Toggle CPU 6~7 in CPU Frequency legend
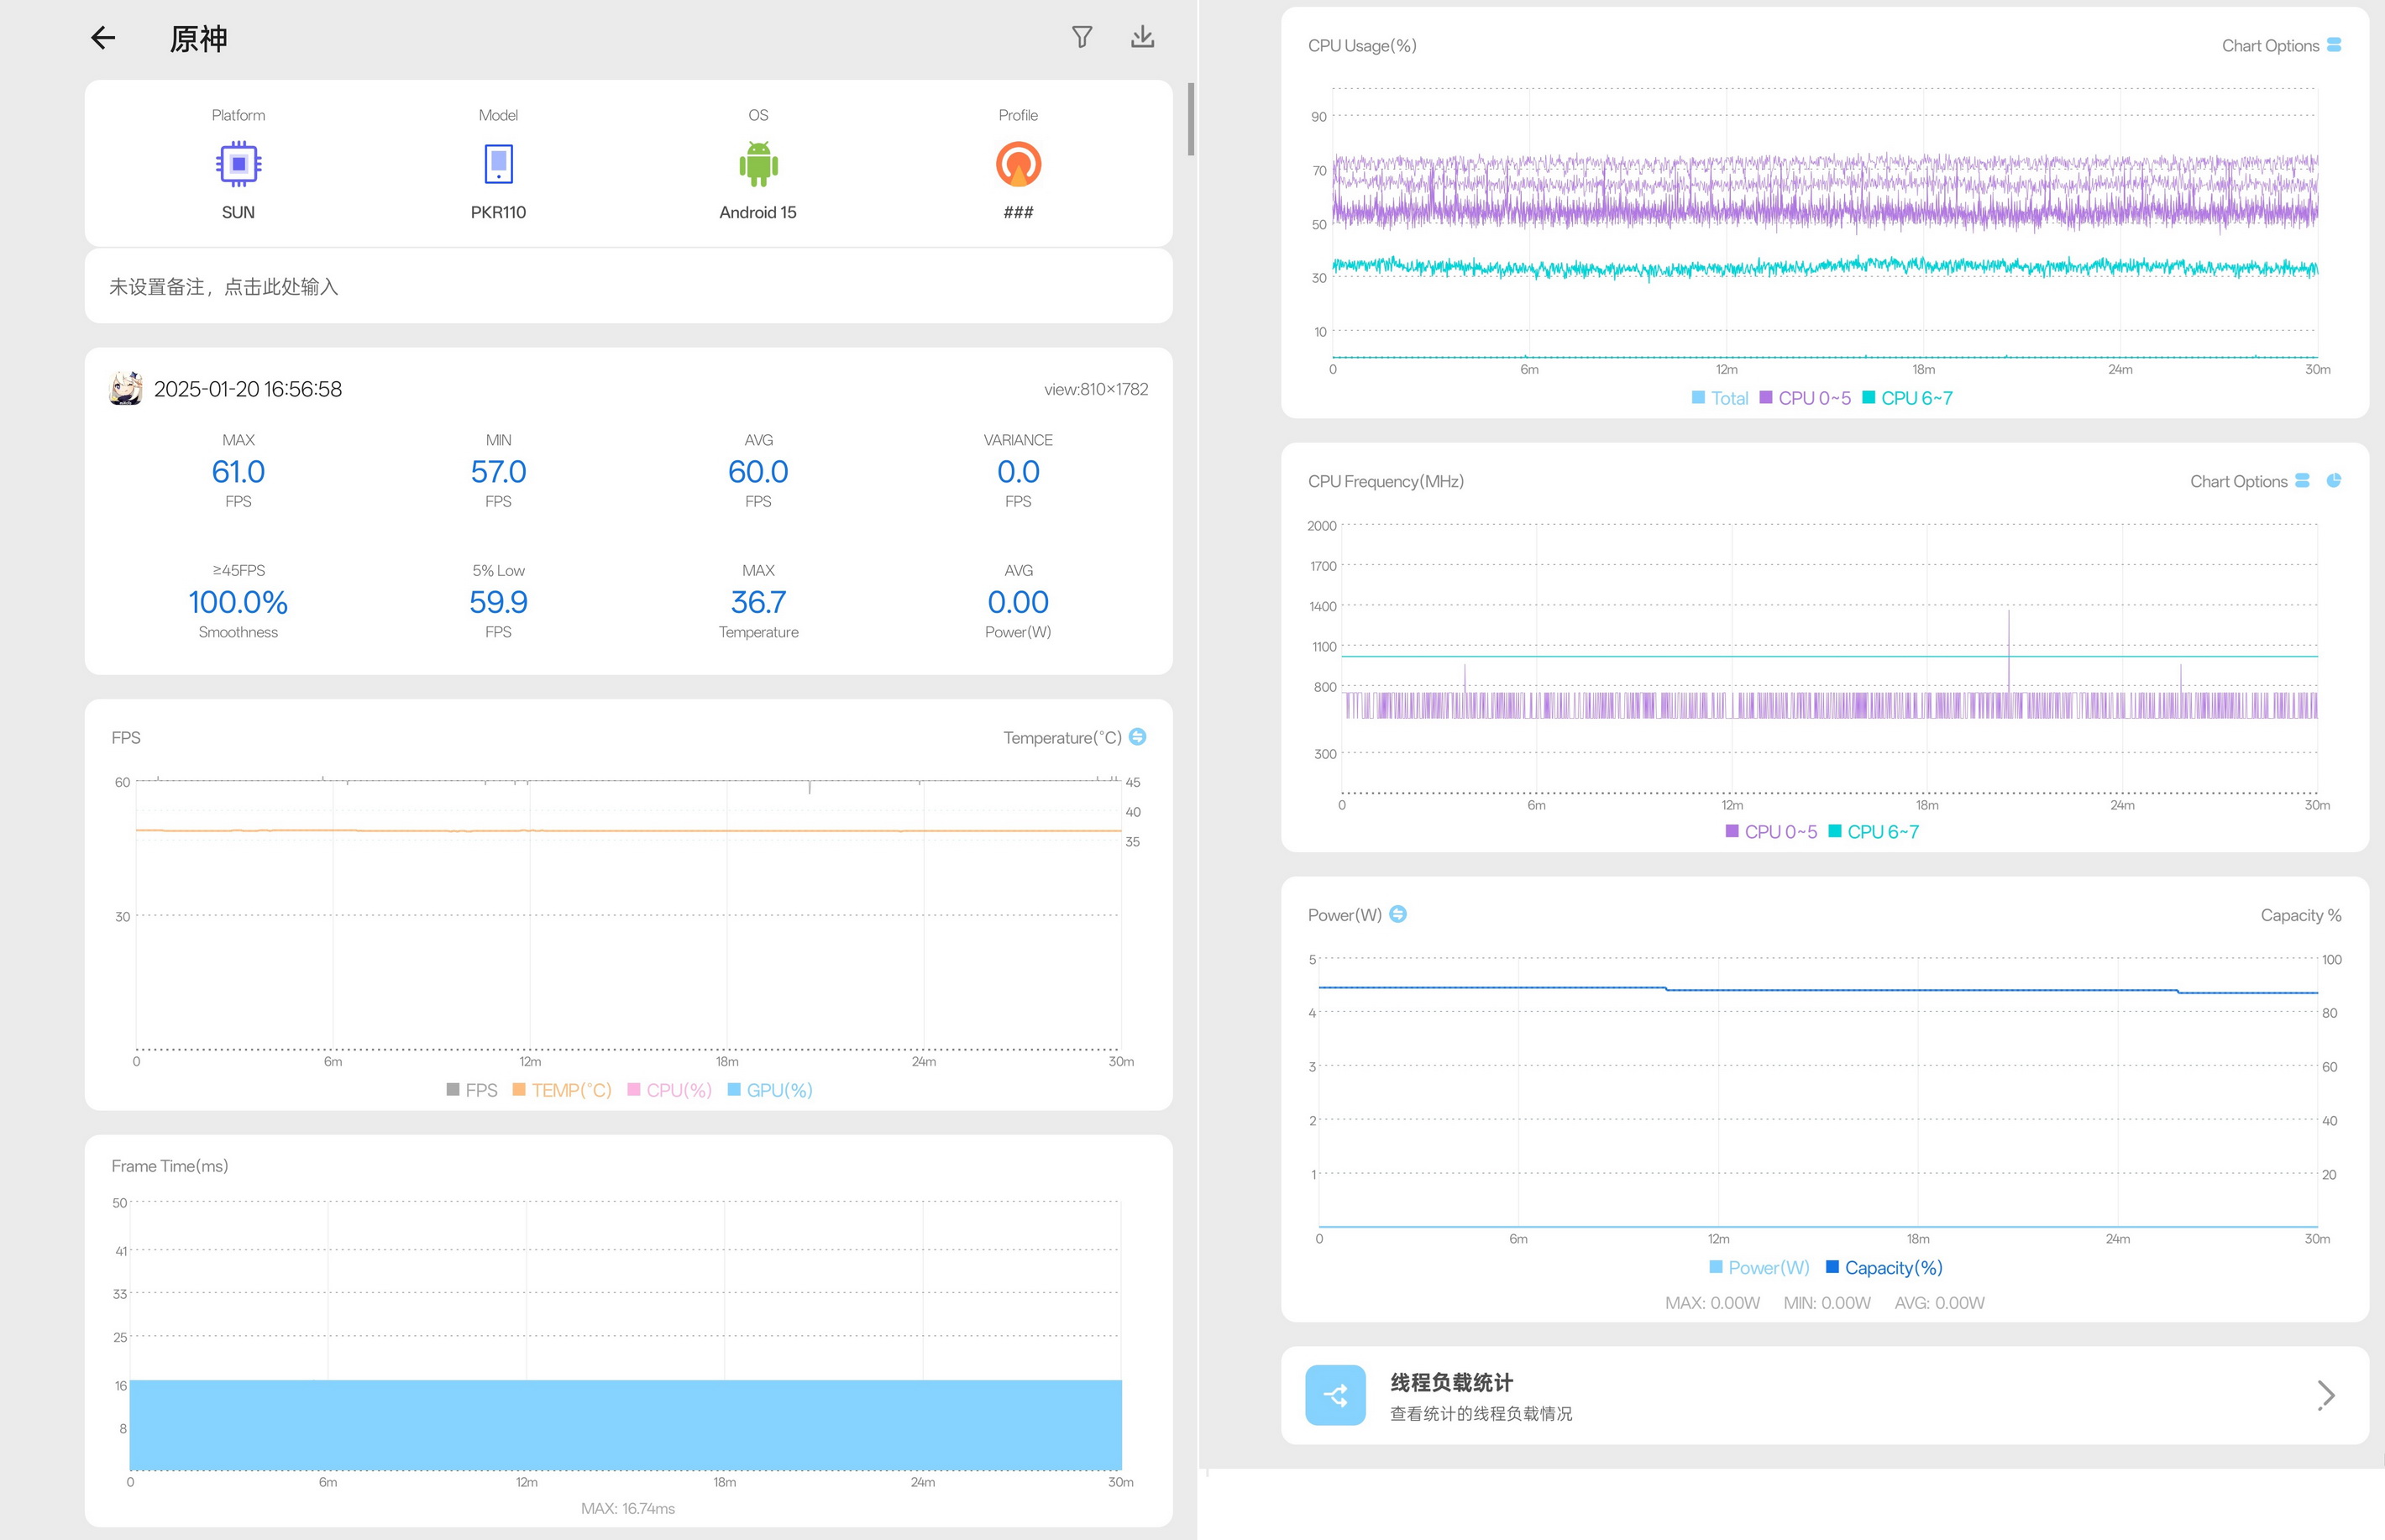Screen dimensions: 2385x1540 point(1873,832)
